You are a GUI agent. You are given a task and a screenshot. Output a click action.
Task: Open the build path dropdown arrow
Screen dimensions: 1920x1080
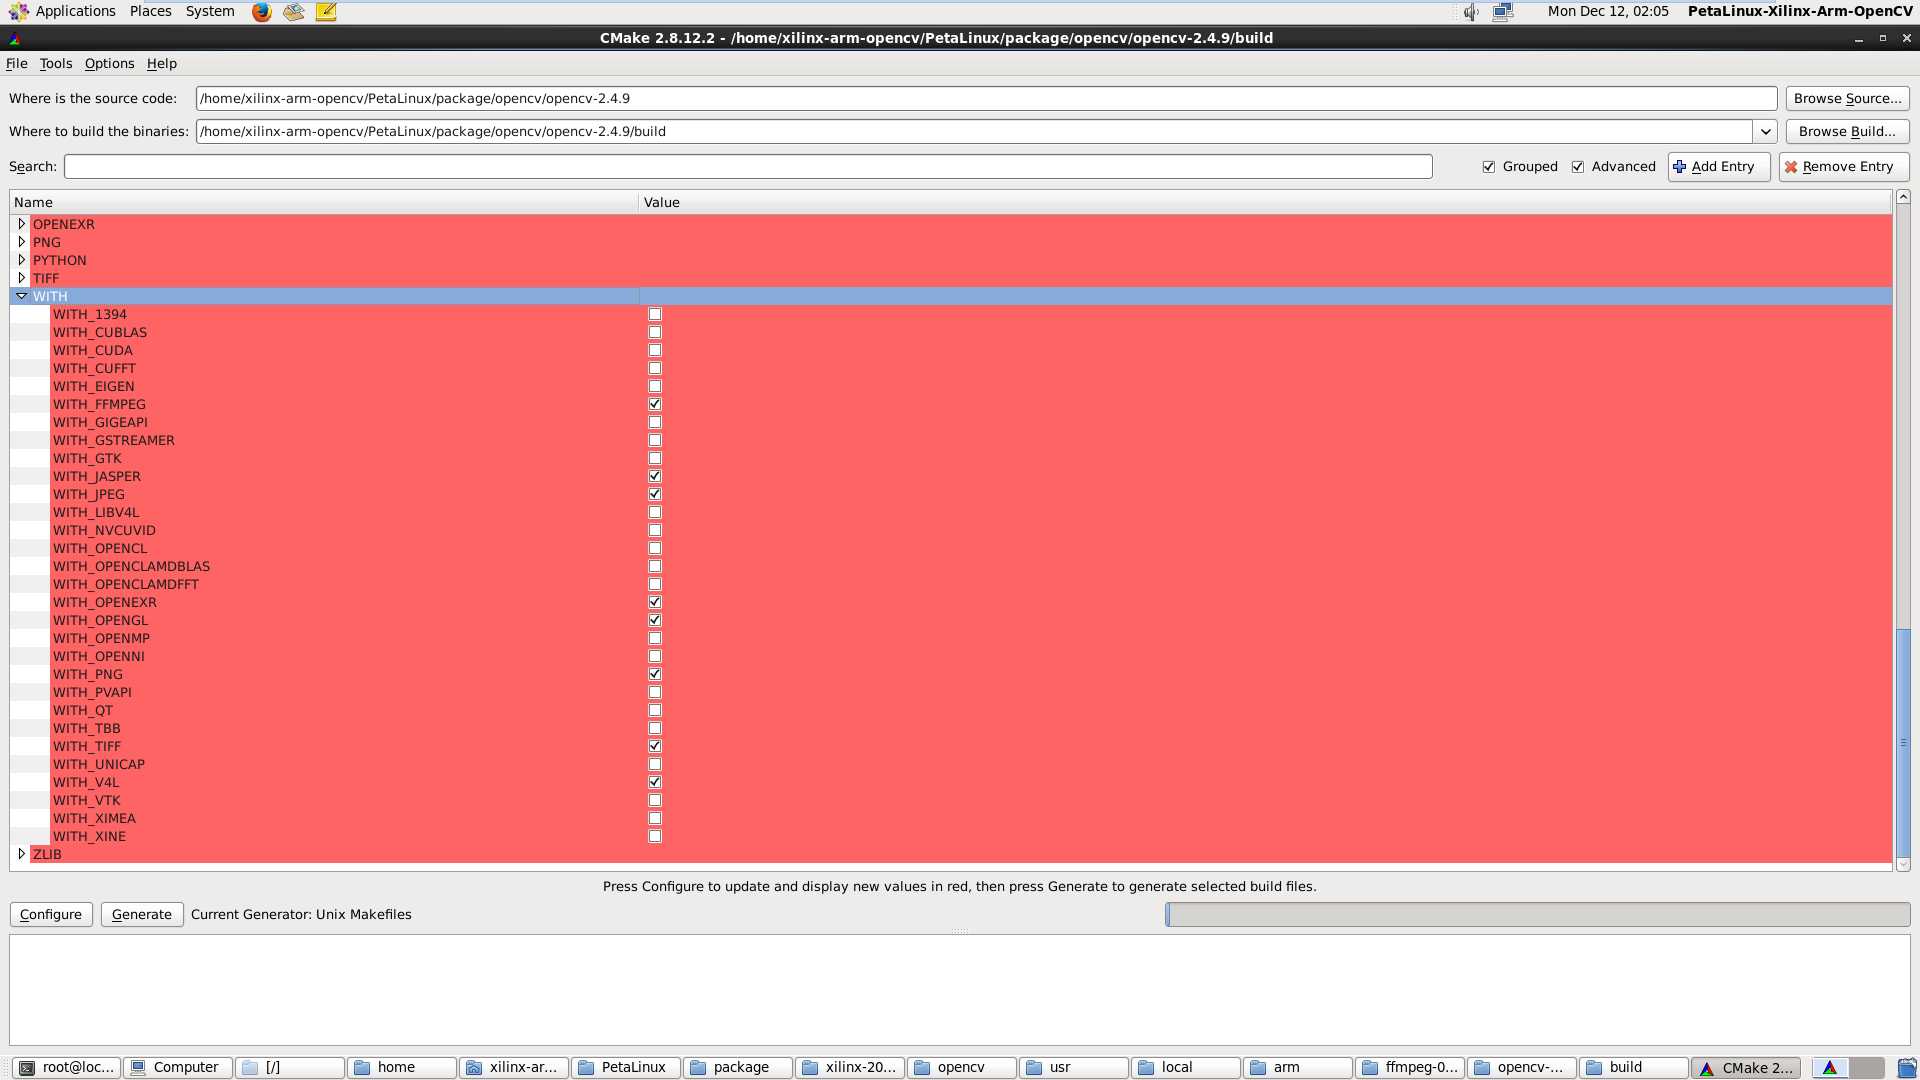(1765, 131)
